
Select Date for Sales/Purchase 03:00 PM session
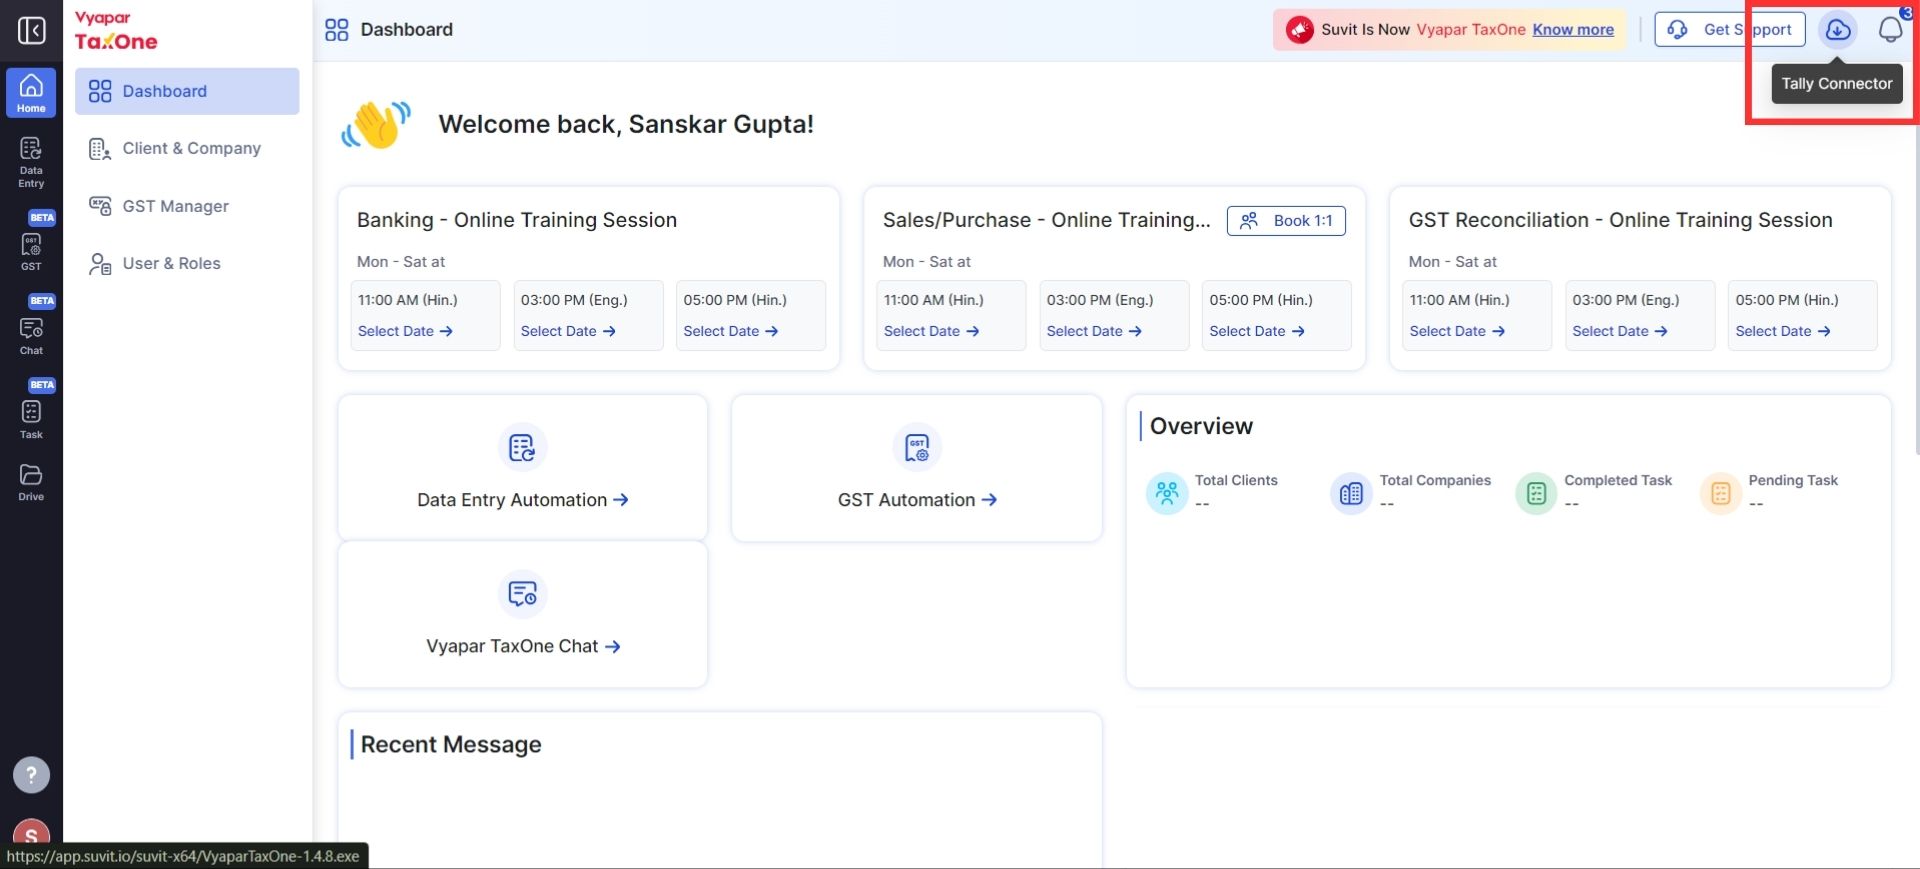coord(1094,331)
